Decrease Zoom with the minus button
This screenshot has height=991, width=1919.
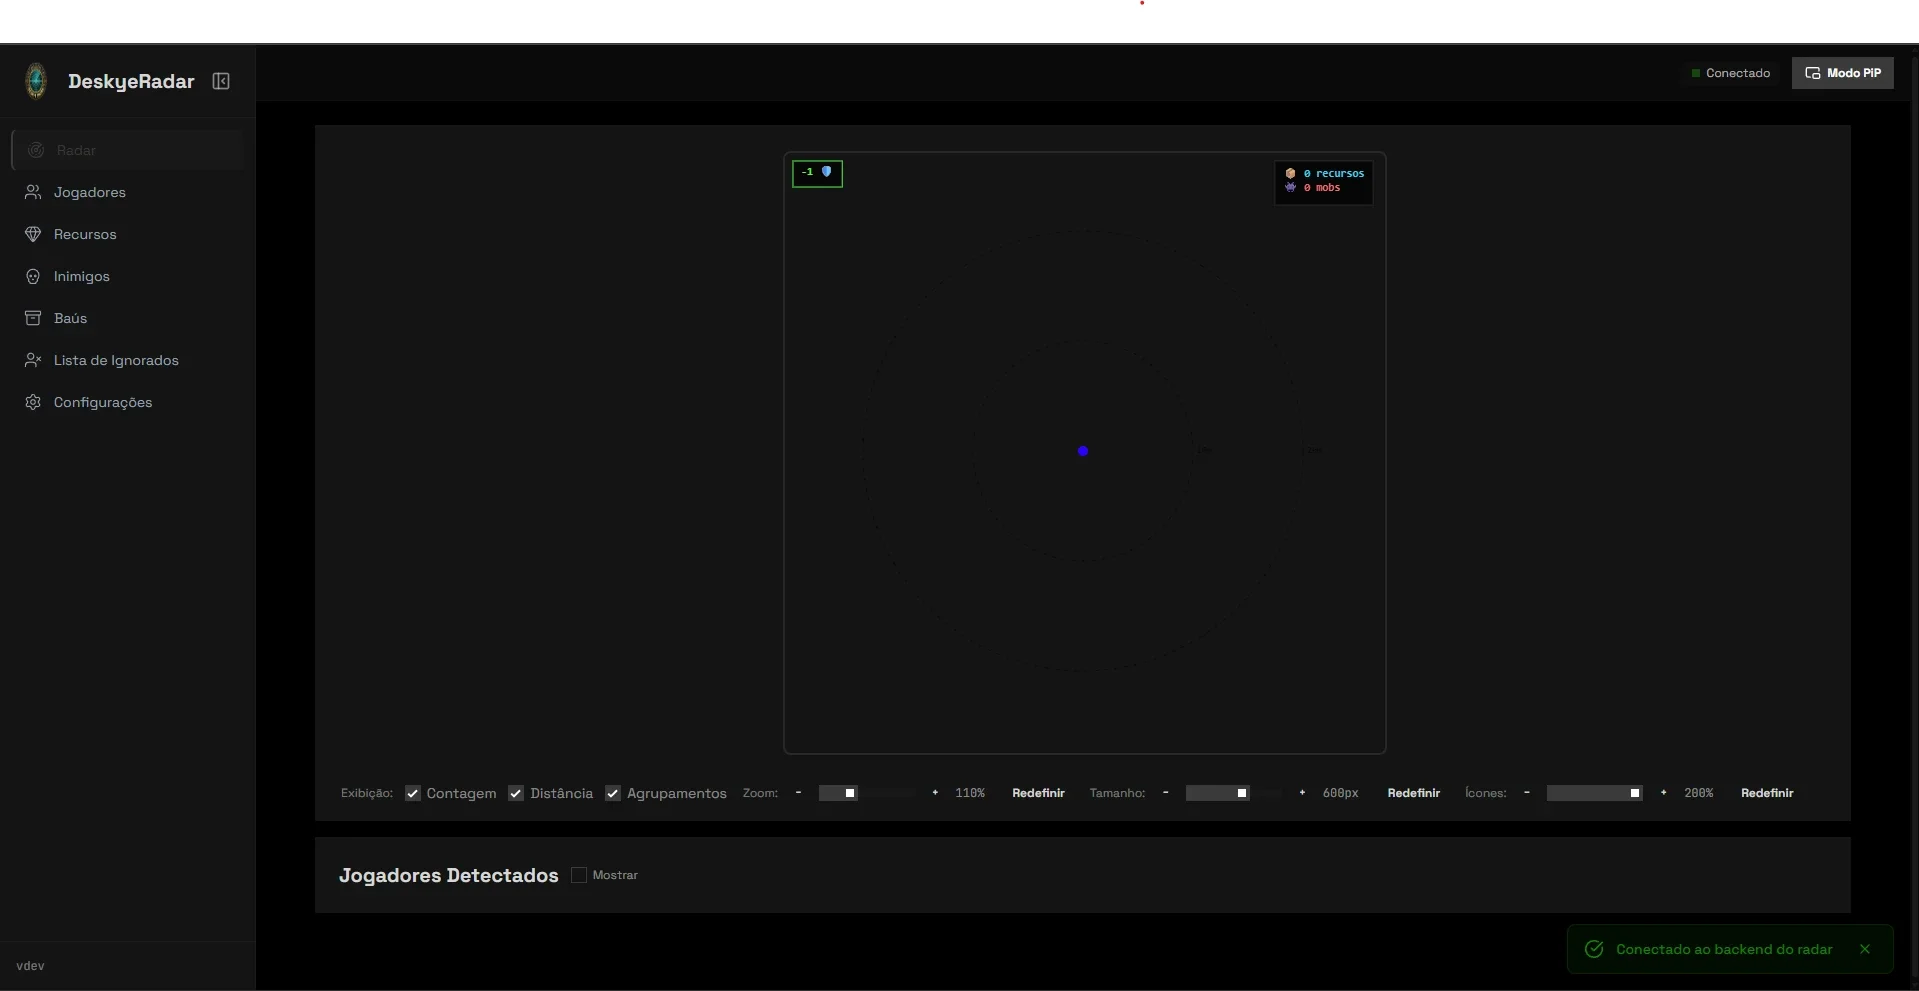[x=798, y=793]
